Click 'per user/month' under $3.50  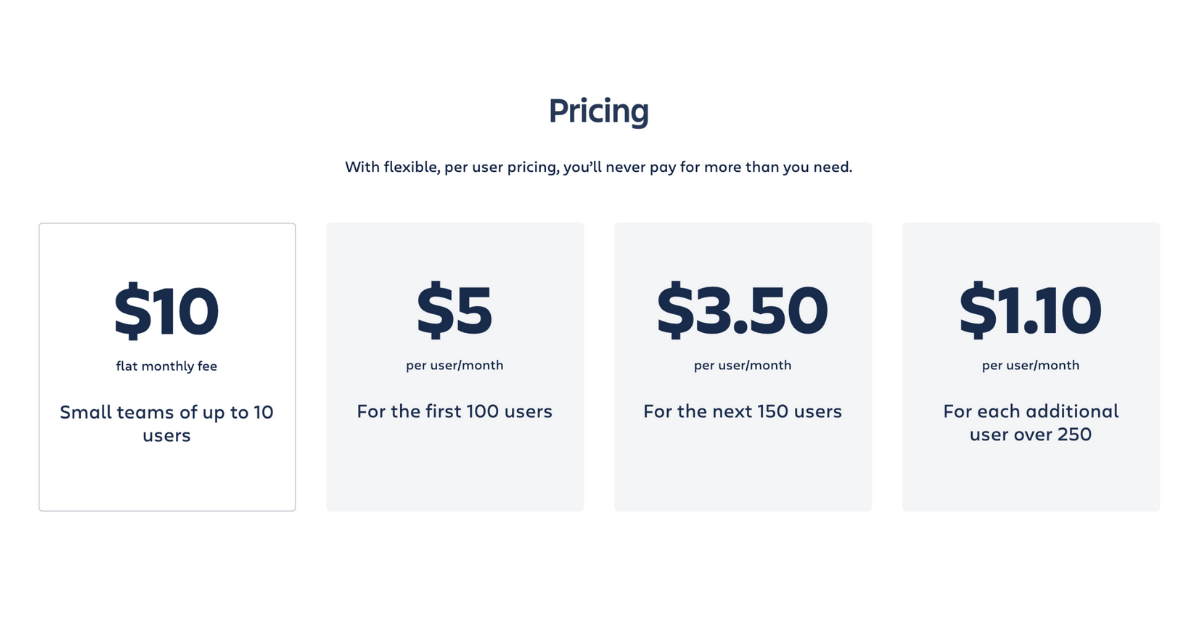click(743, 365)
